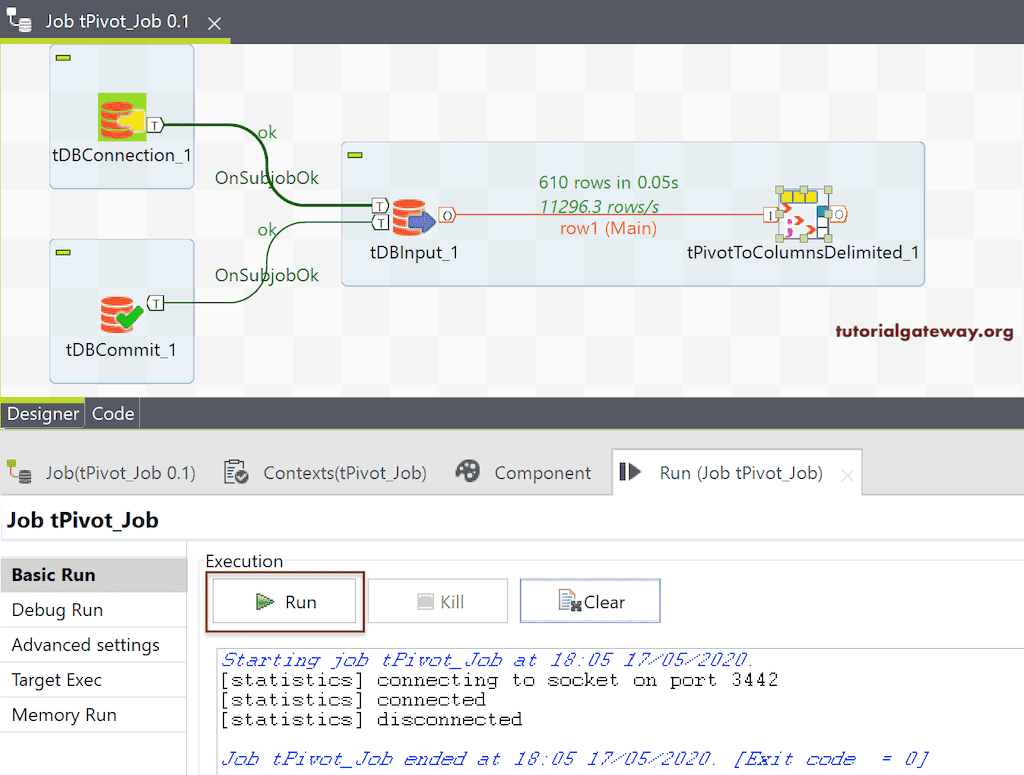Select the tDBConnection_1 component icon
Image resolution: width=1024 pixels, height=775 pixels.
(x=120, y=117)
